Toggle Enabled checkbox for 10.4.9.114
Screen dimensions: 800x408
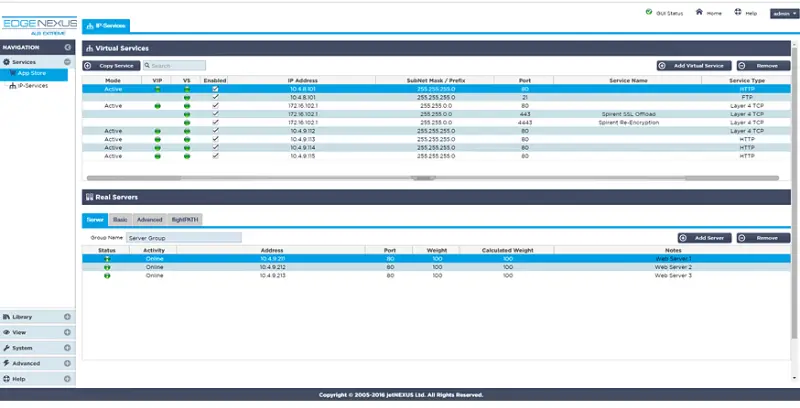(x=215, y=147)
